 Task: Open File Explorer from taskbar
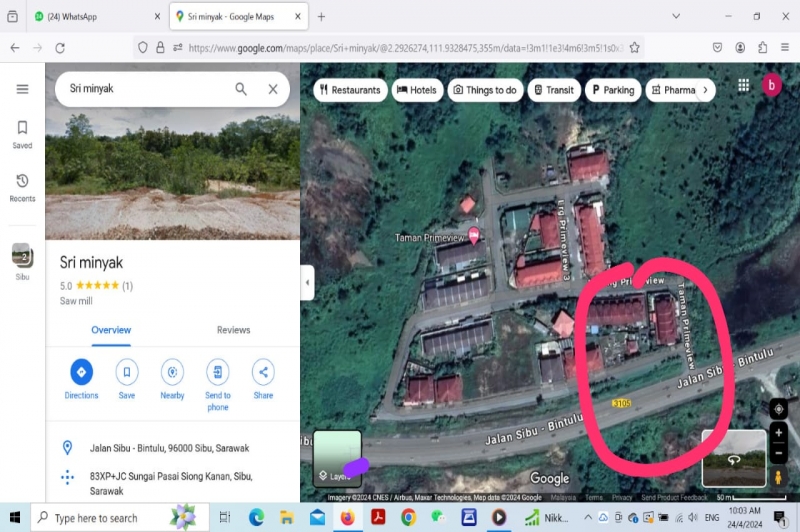pyautogui.click(x=287, y=518)
